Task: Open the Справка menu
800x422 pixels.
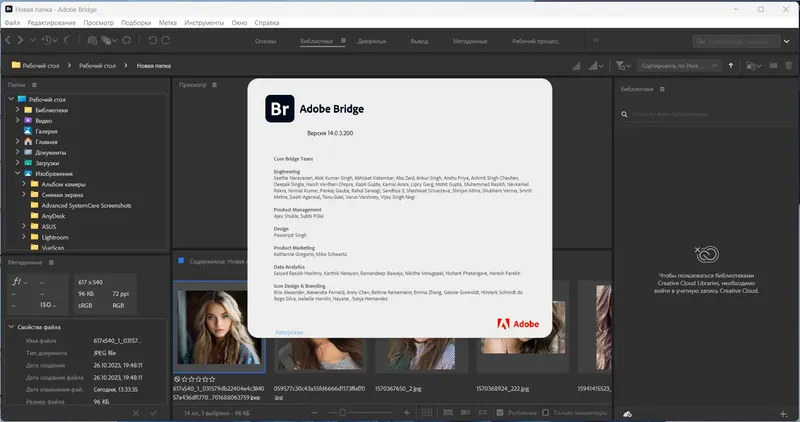Action: click(x=266, y=22)
